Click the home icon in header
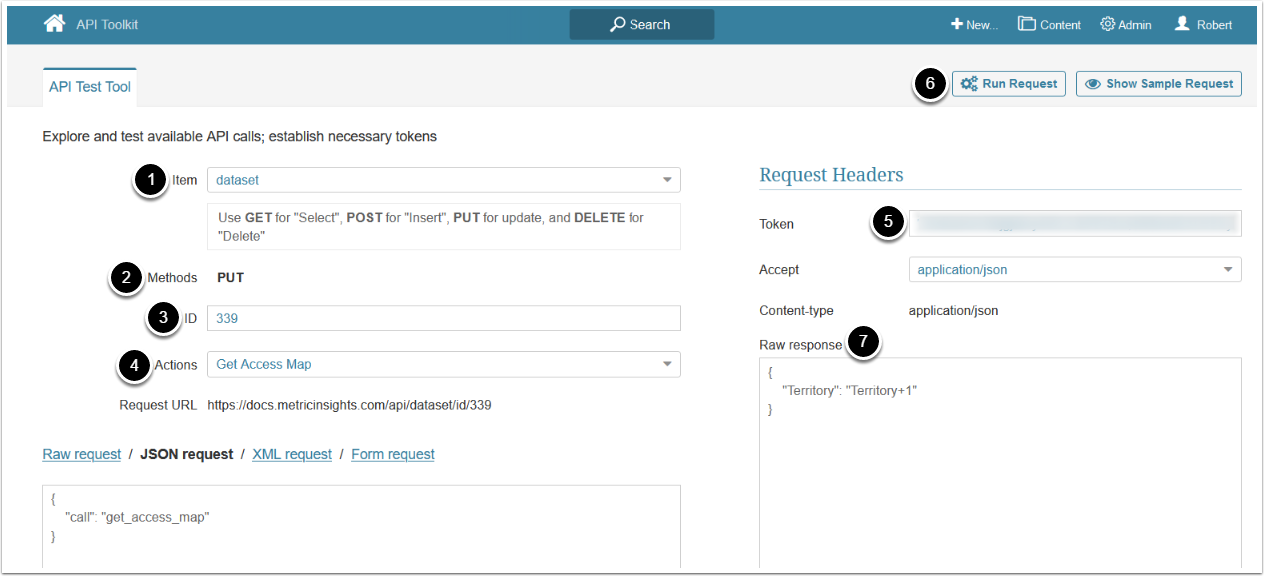The width and height of the screenshot is (1264, 576). [54, 24]
